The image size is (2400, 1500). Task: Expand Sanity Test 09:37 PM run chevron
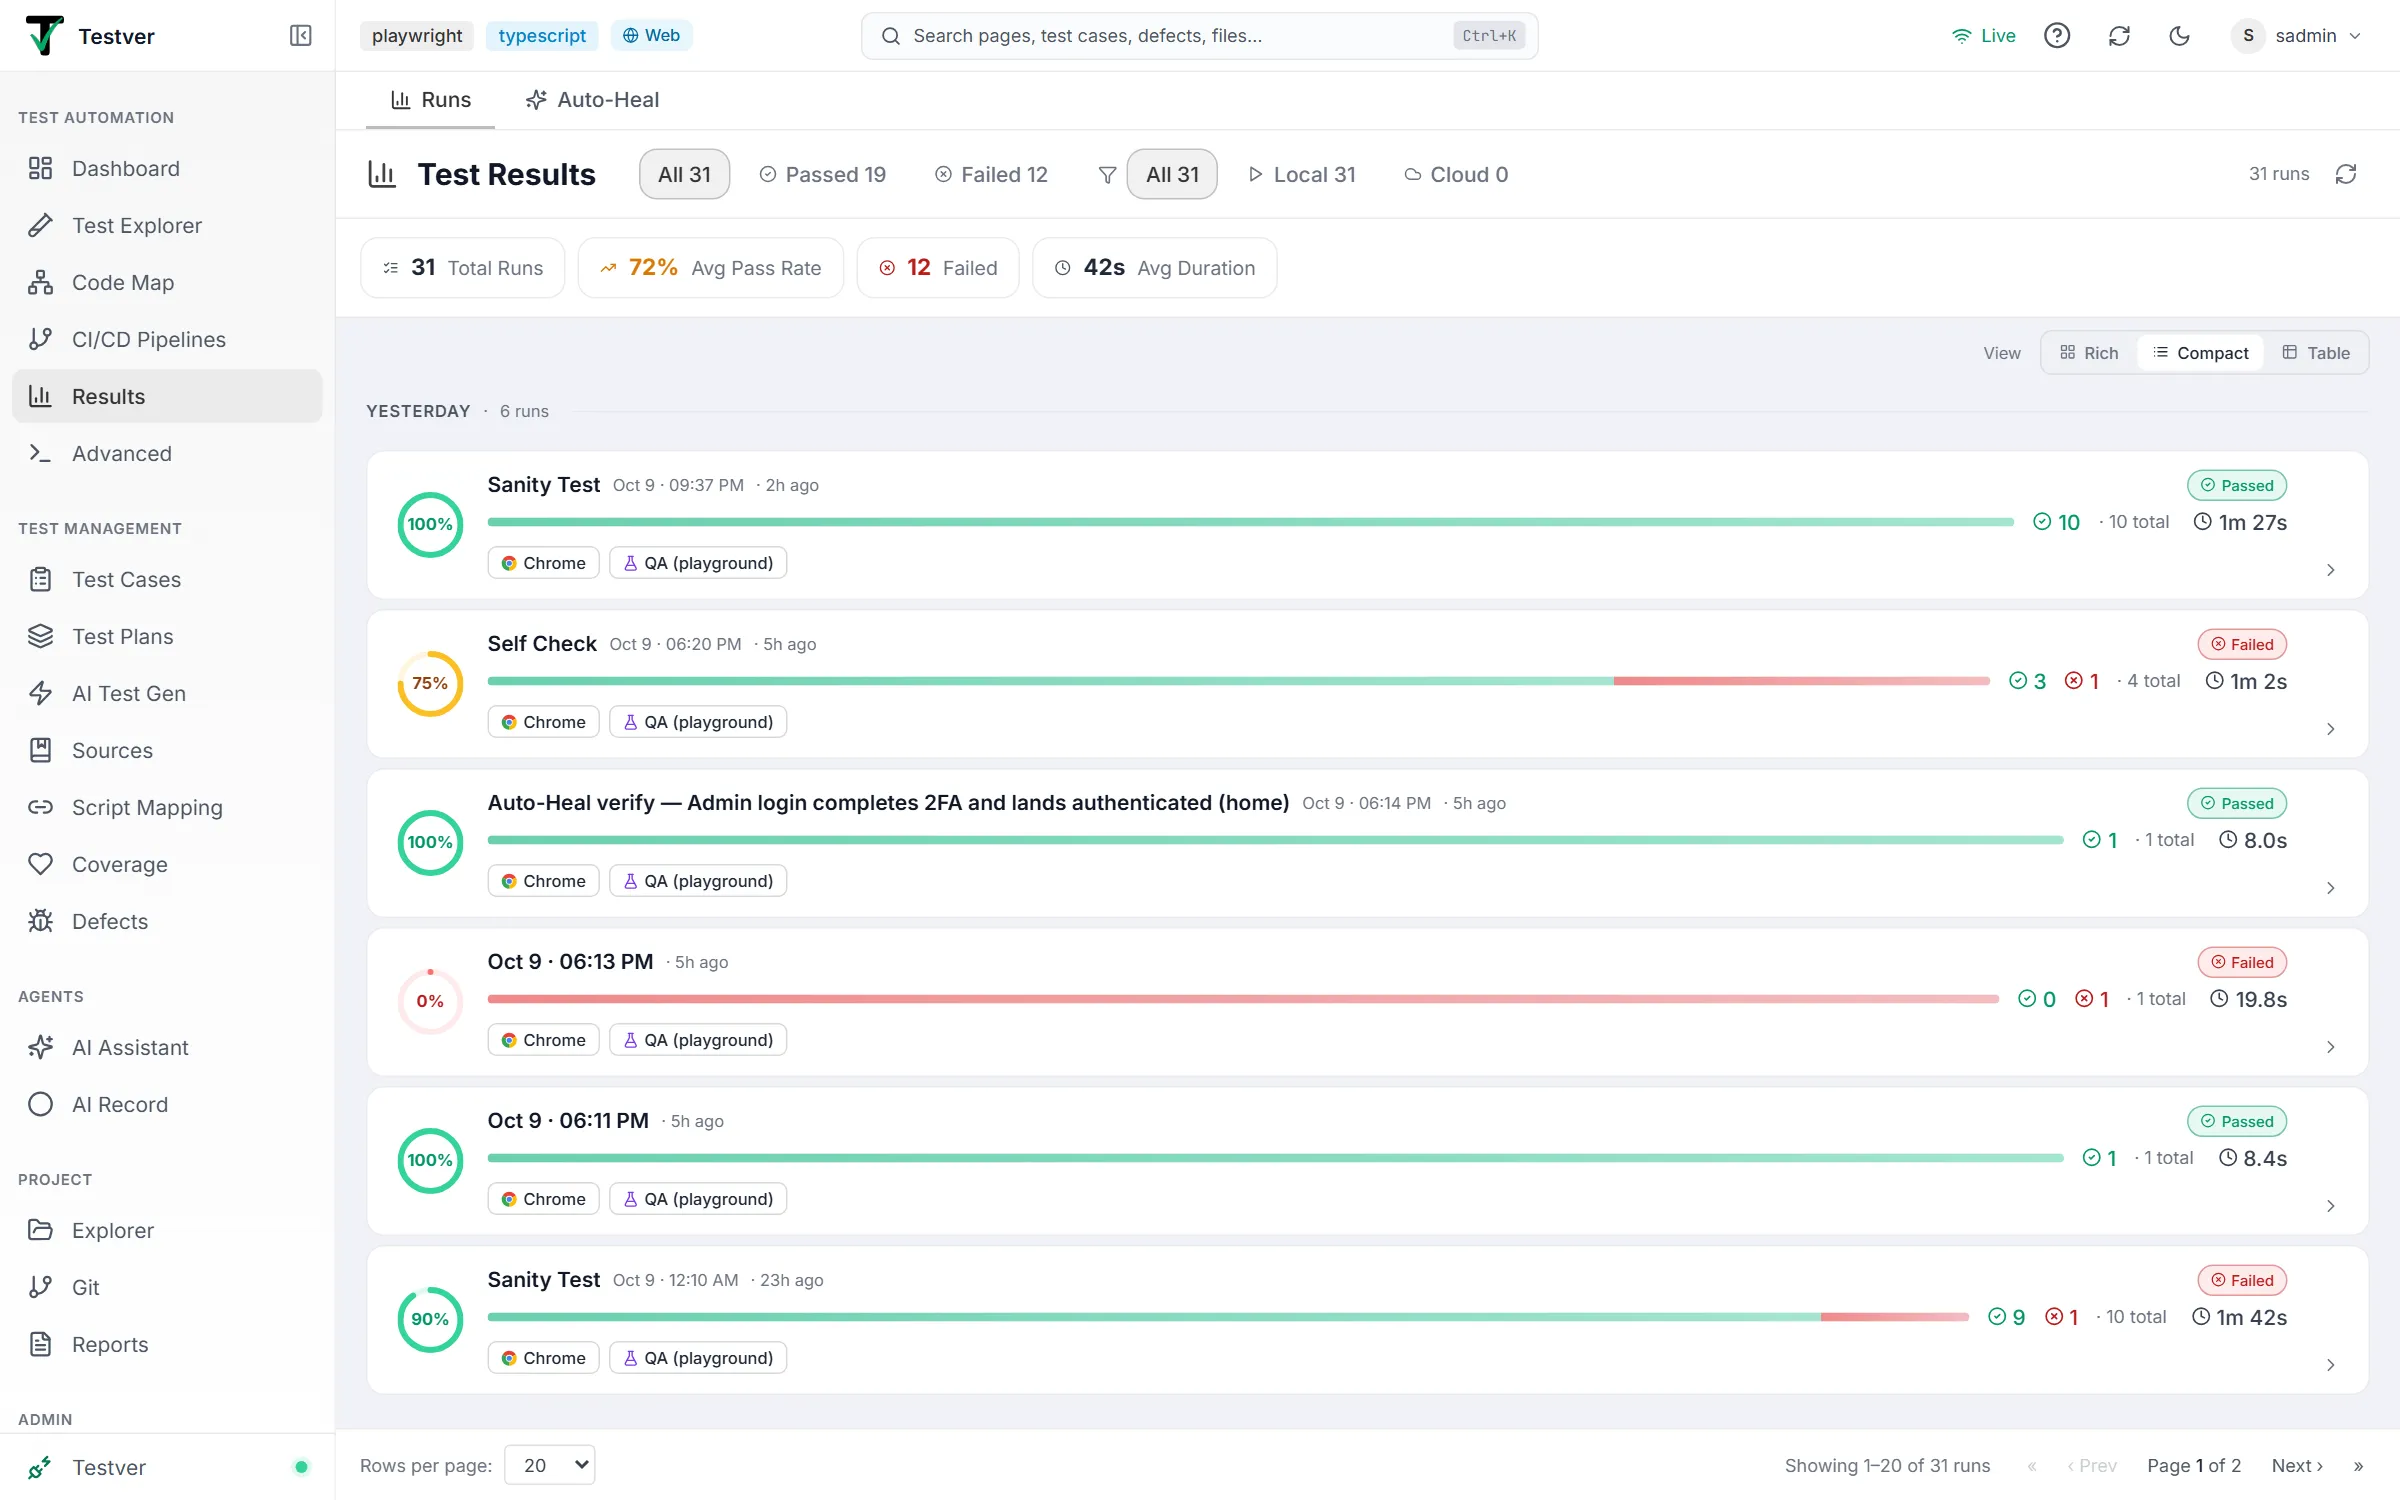[2331, 570]
